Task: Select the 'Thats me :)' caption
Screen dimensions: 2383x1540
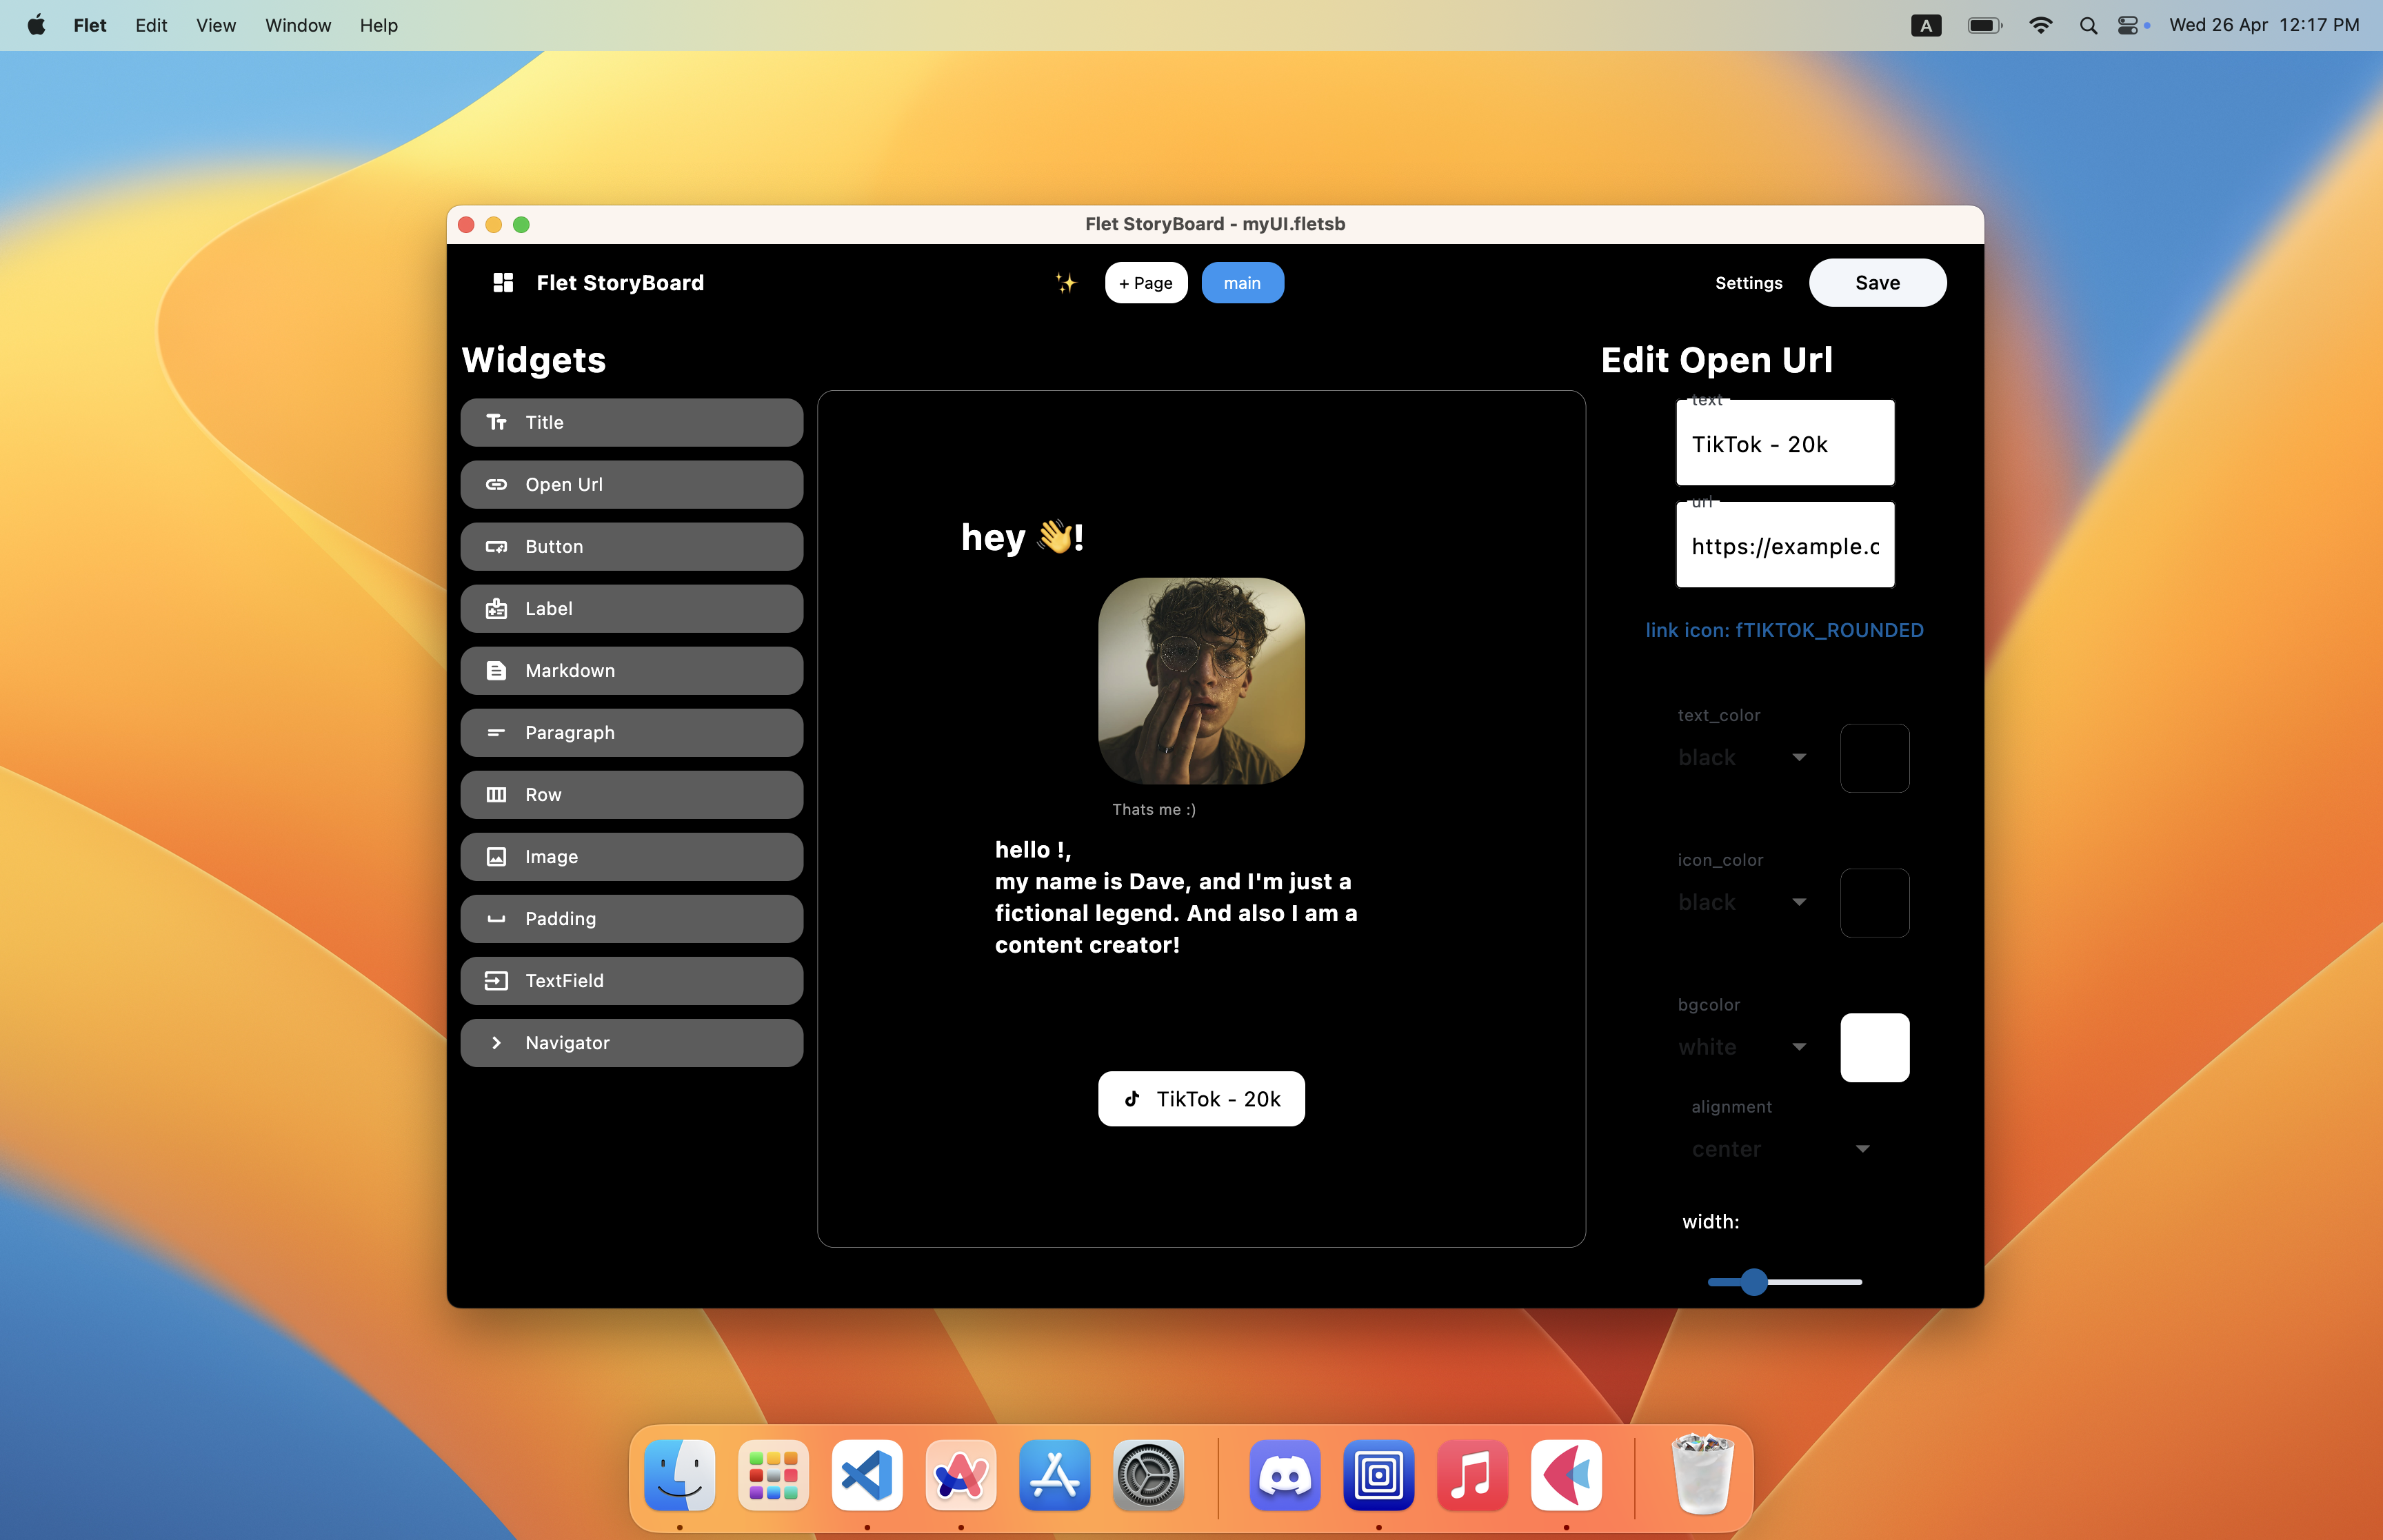Action: coord(1154,809)
